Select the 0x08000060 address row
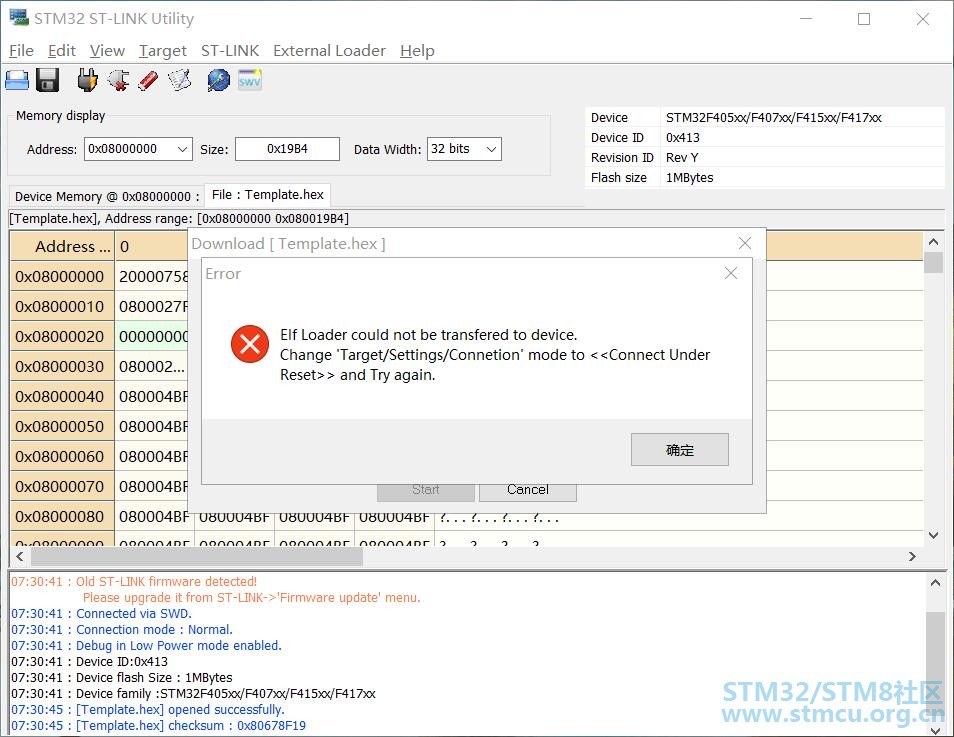The height and width of the screenshot is (737, 954). (x=62, y=456)
